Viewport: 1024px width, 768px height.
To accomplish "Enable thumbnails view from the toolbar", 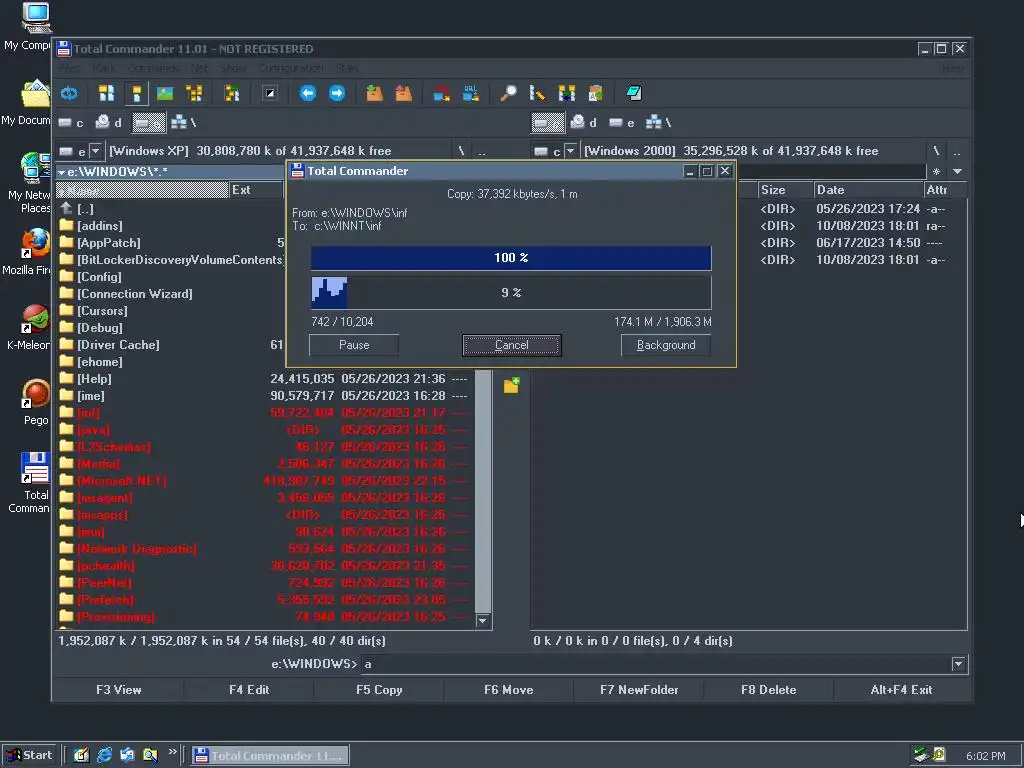I will point(165,93).
